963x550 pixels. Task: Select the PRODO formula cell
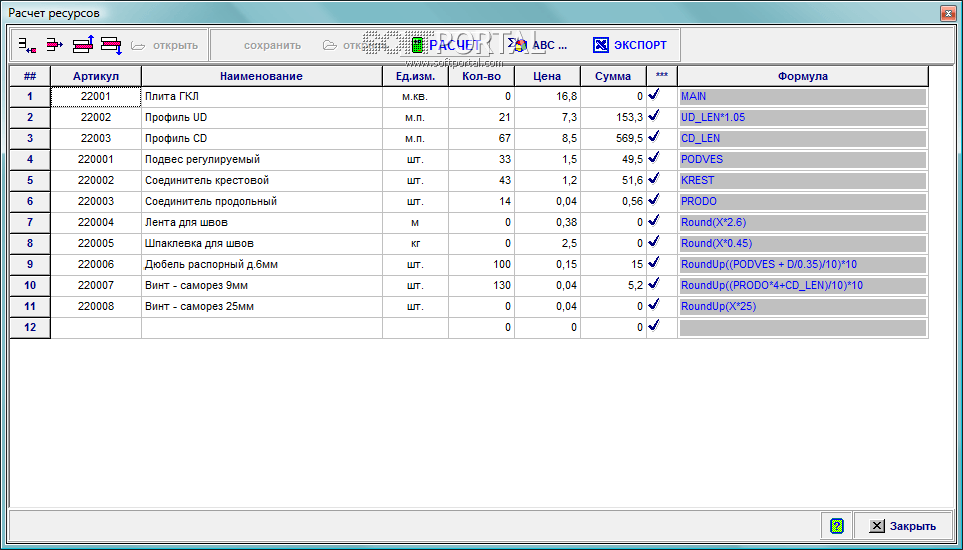click(803, 201)
